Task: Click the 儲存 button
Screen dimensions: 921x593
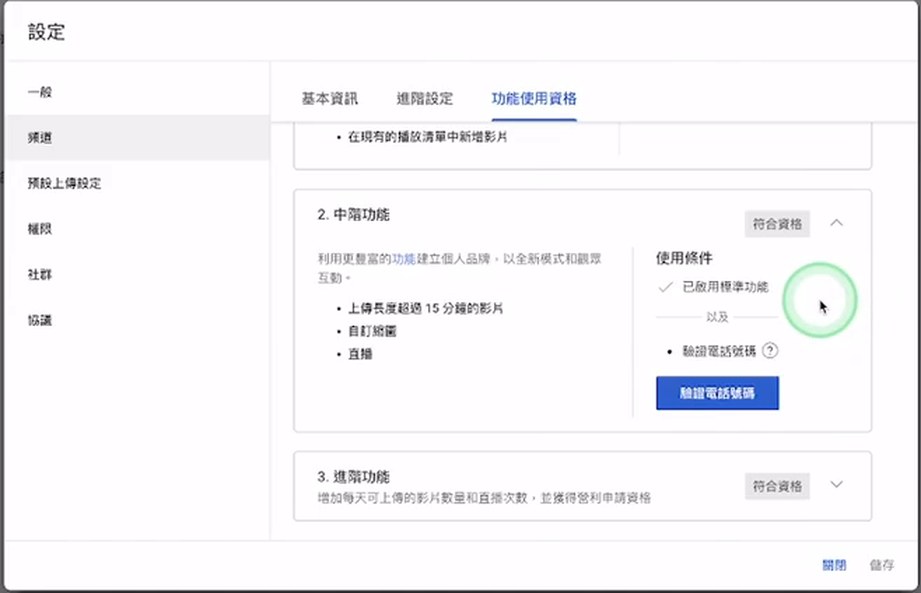Action: point(882,565)
